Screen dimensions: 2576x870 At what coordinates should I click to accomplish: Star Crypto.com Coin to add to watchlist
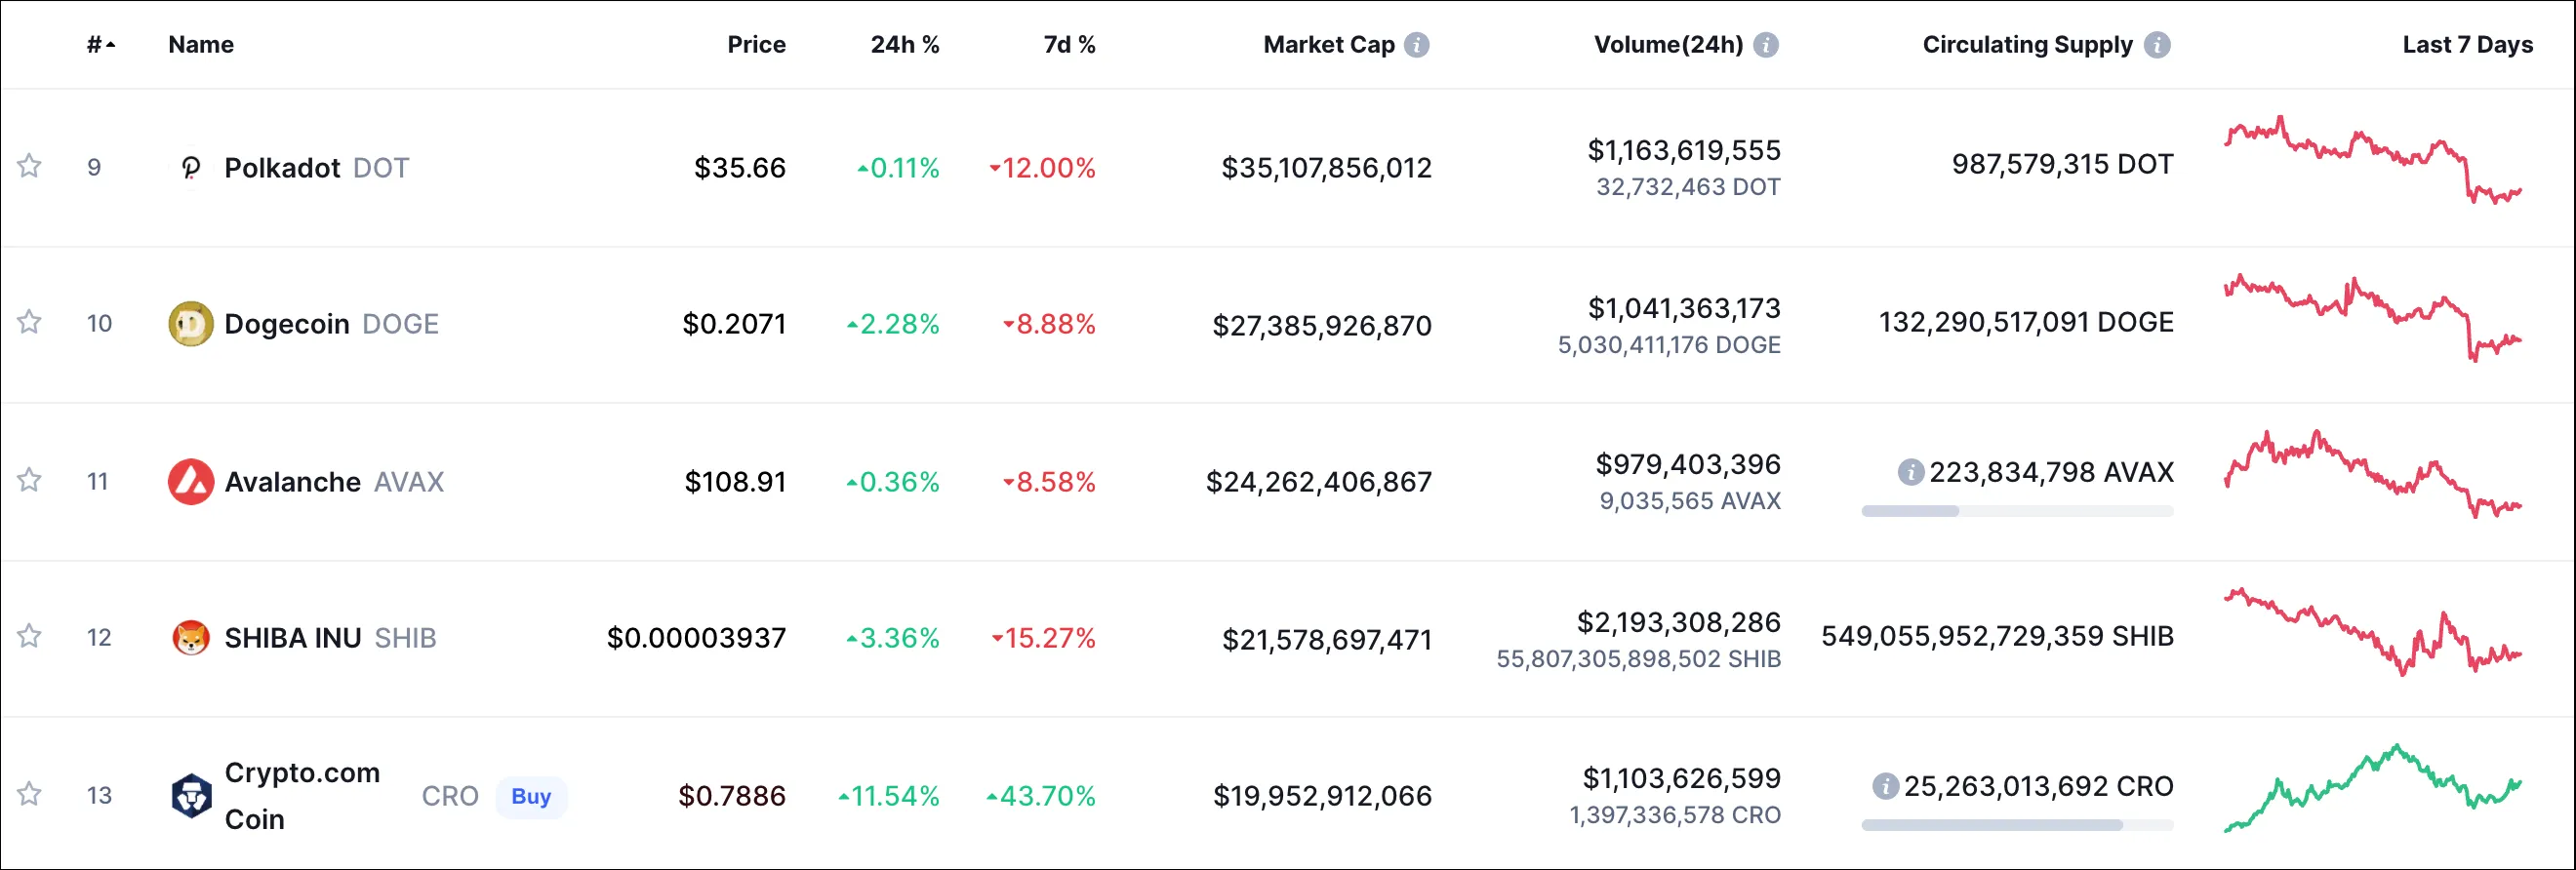point(29,794)
